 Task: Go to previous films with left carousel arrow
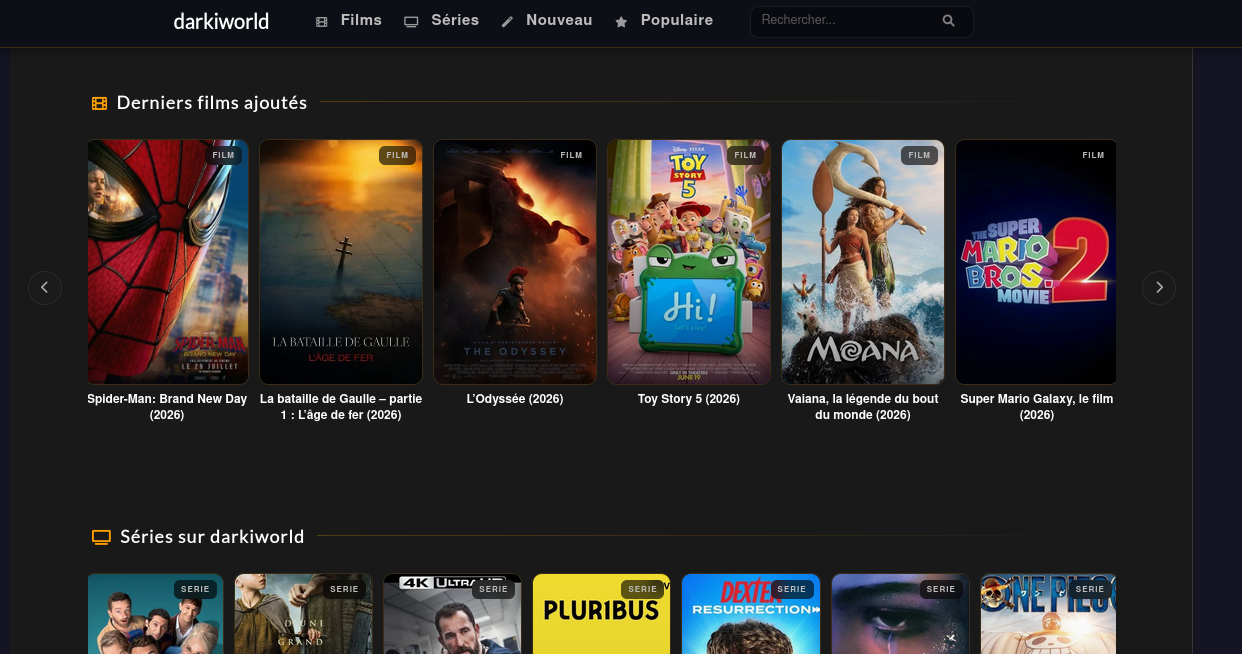click(x=45, y=288)
